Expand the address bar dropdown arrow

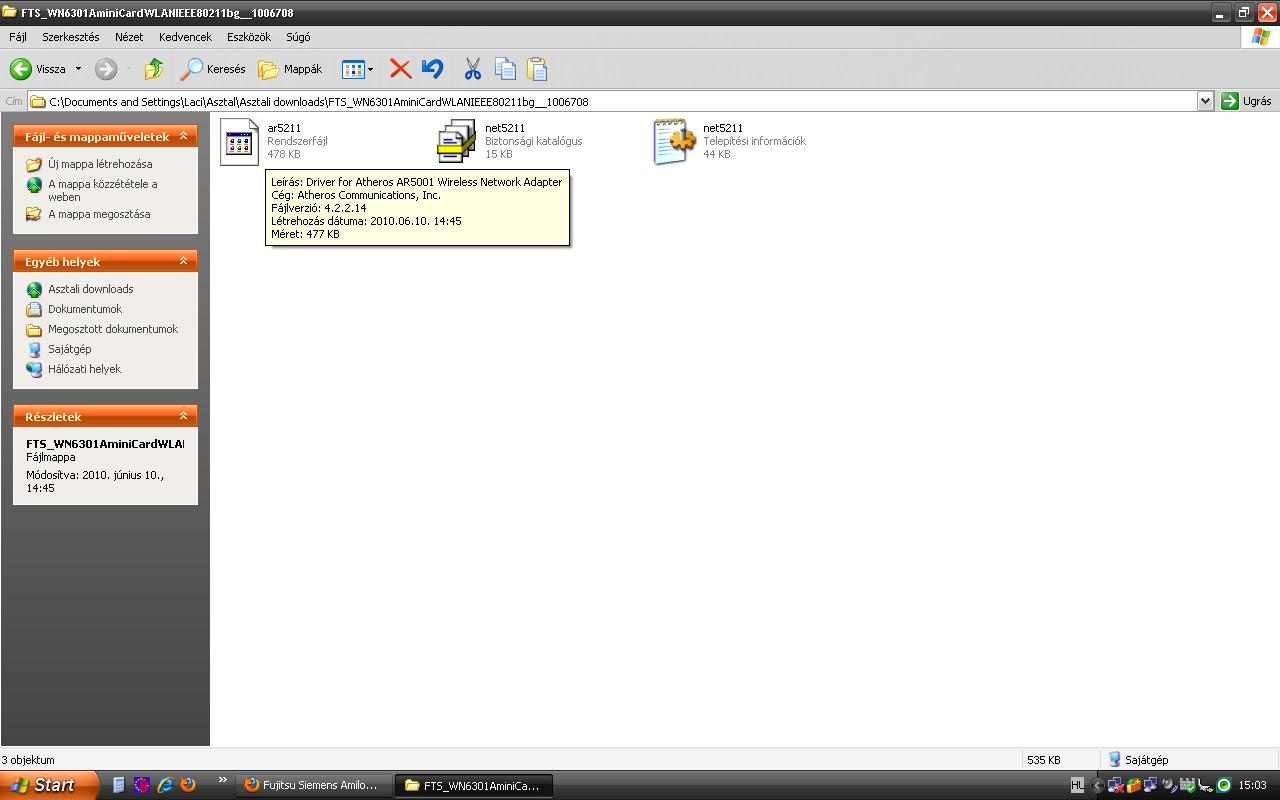point(1205,101)
